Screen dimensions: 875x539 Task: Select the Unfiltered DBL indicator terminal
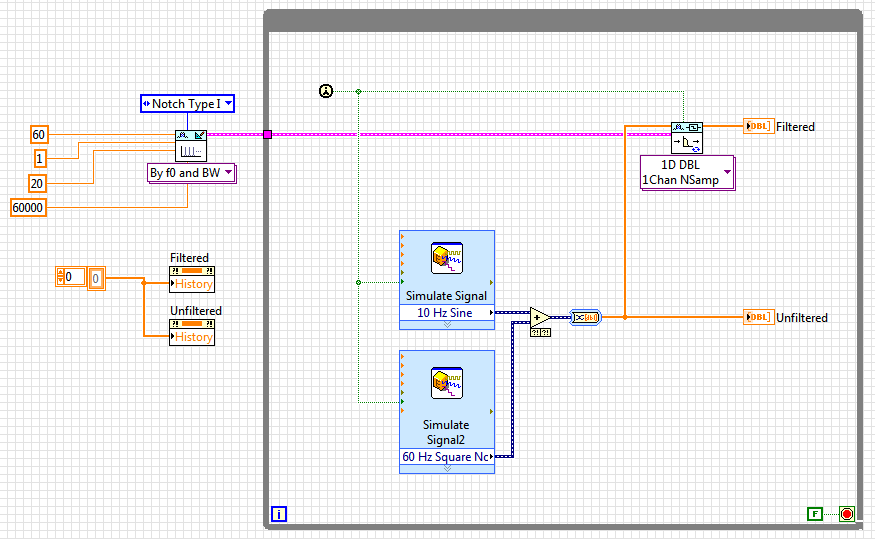click(758, 317)
